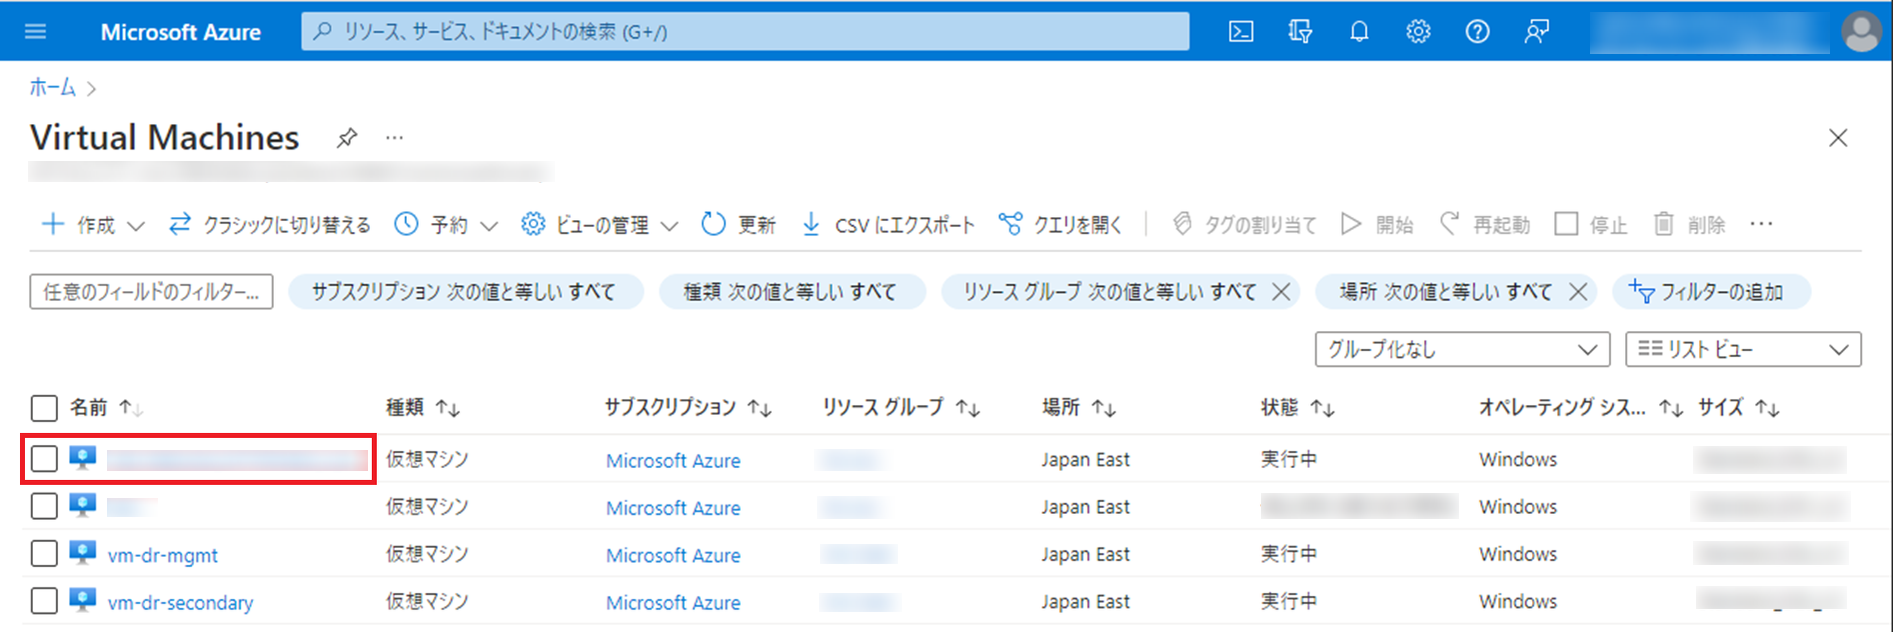Check the box for vm-dr-secondary row

click(44, 601)
